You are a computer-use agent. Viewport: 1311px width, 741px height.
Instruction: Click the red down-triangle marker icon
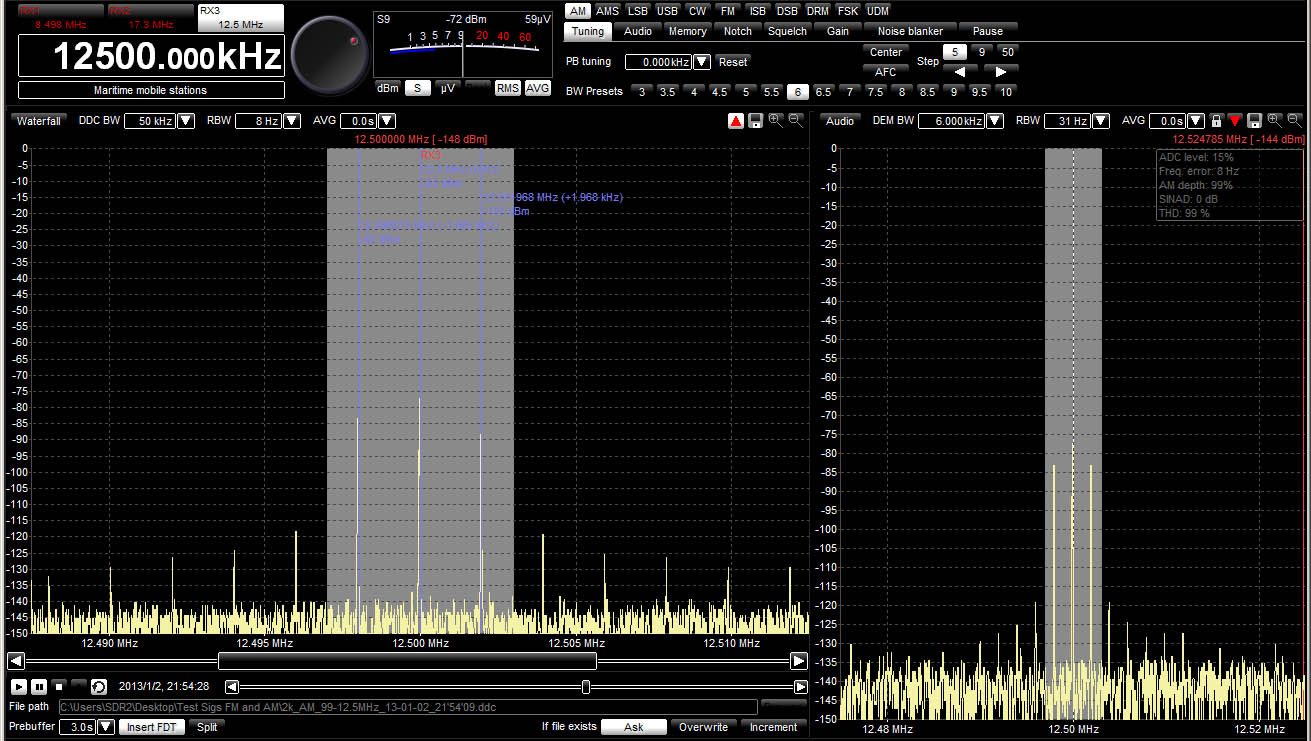1235,121
